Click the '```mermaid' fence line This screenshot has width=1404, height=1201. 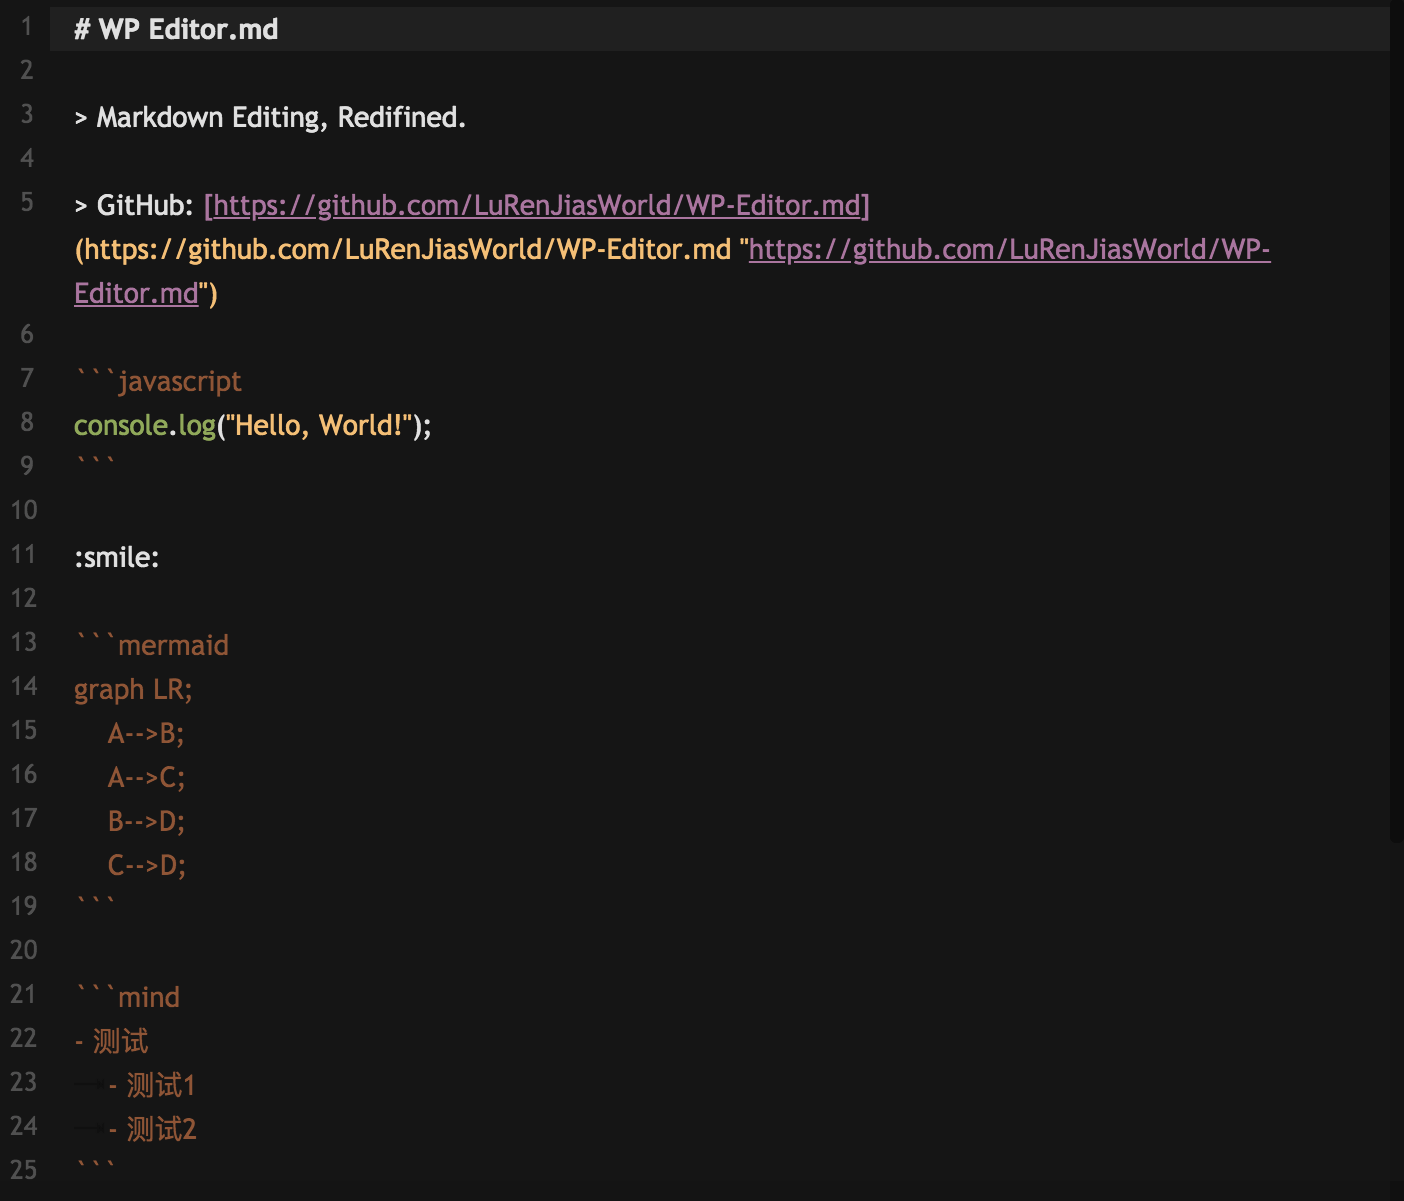[x=151, y=645]
